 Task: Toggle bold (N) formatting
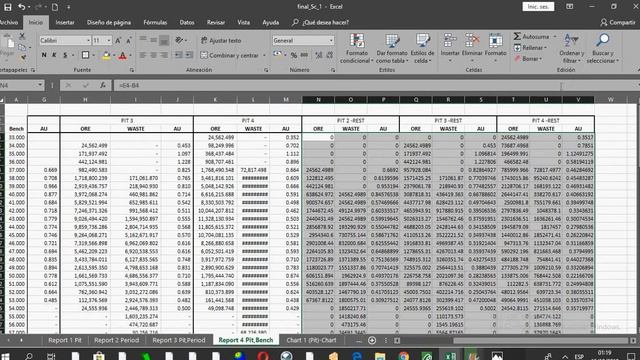tap(44, 55)
